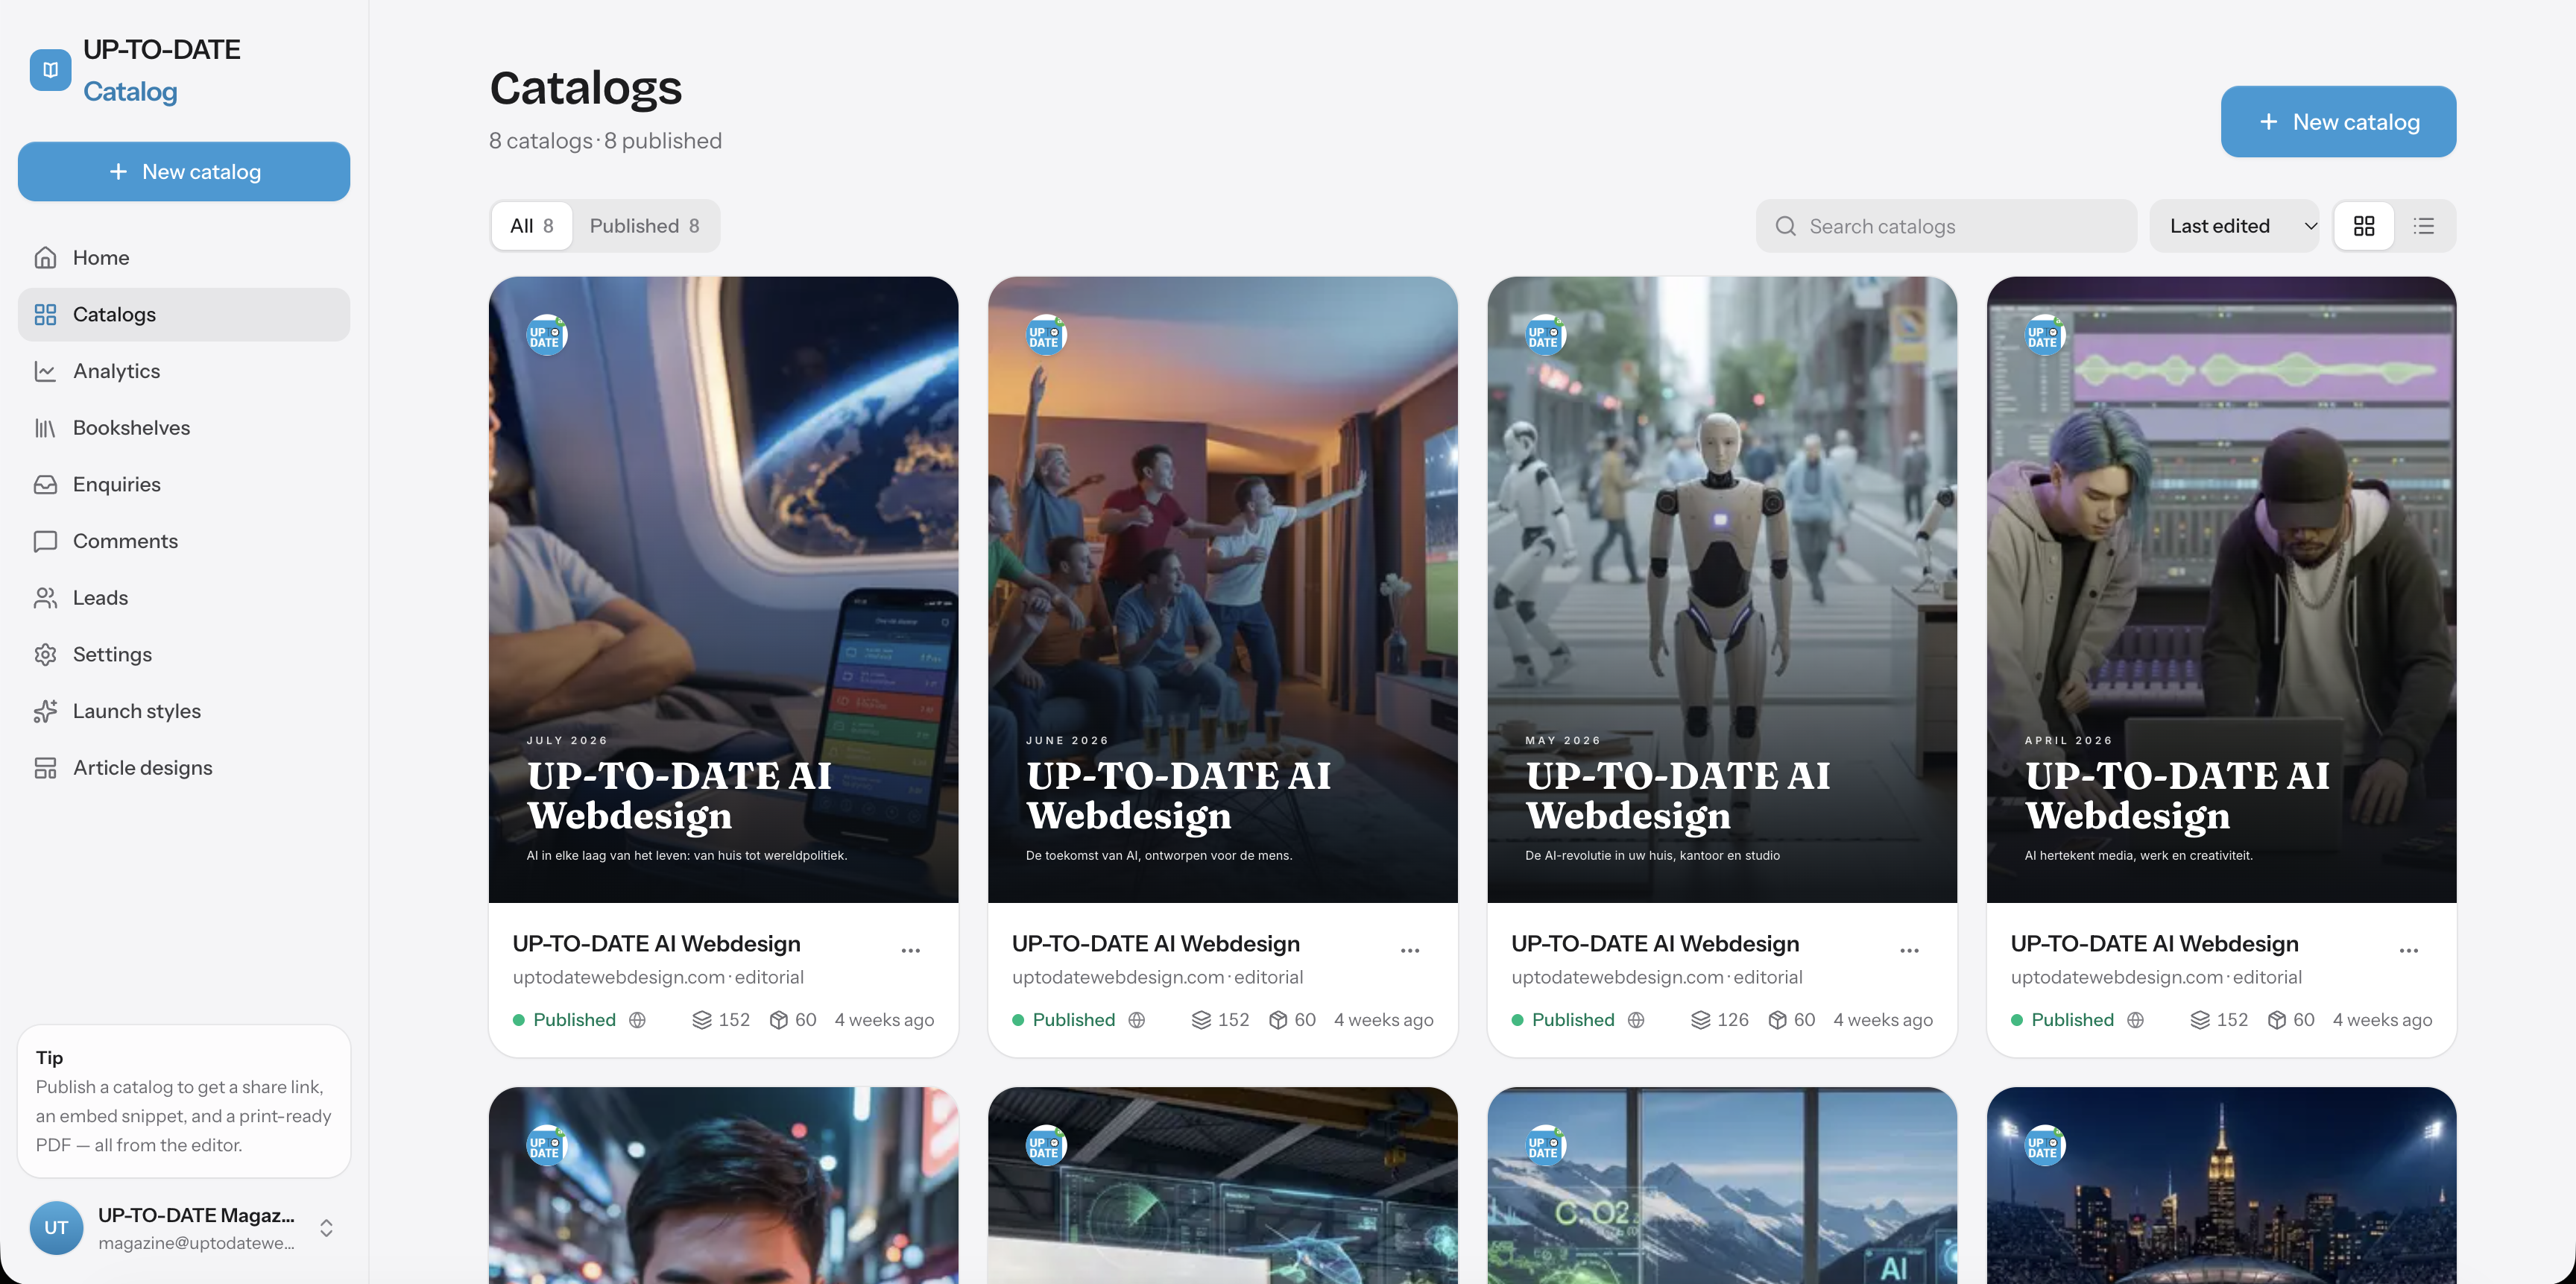Click the Article designs layout icon
This screenshot has width=2576, height=1284.
coord(45,768)
